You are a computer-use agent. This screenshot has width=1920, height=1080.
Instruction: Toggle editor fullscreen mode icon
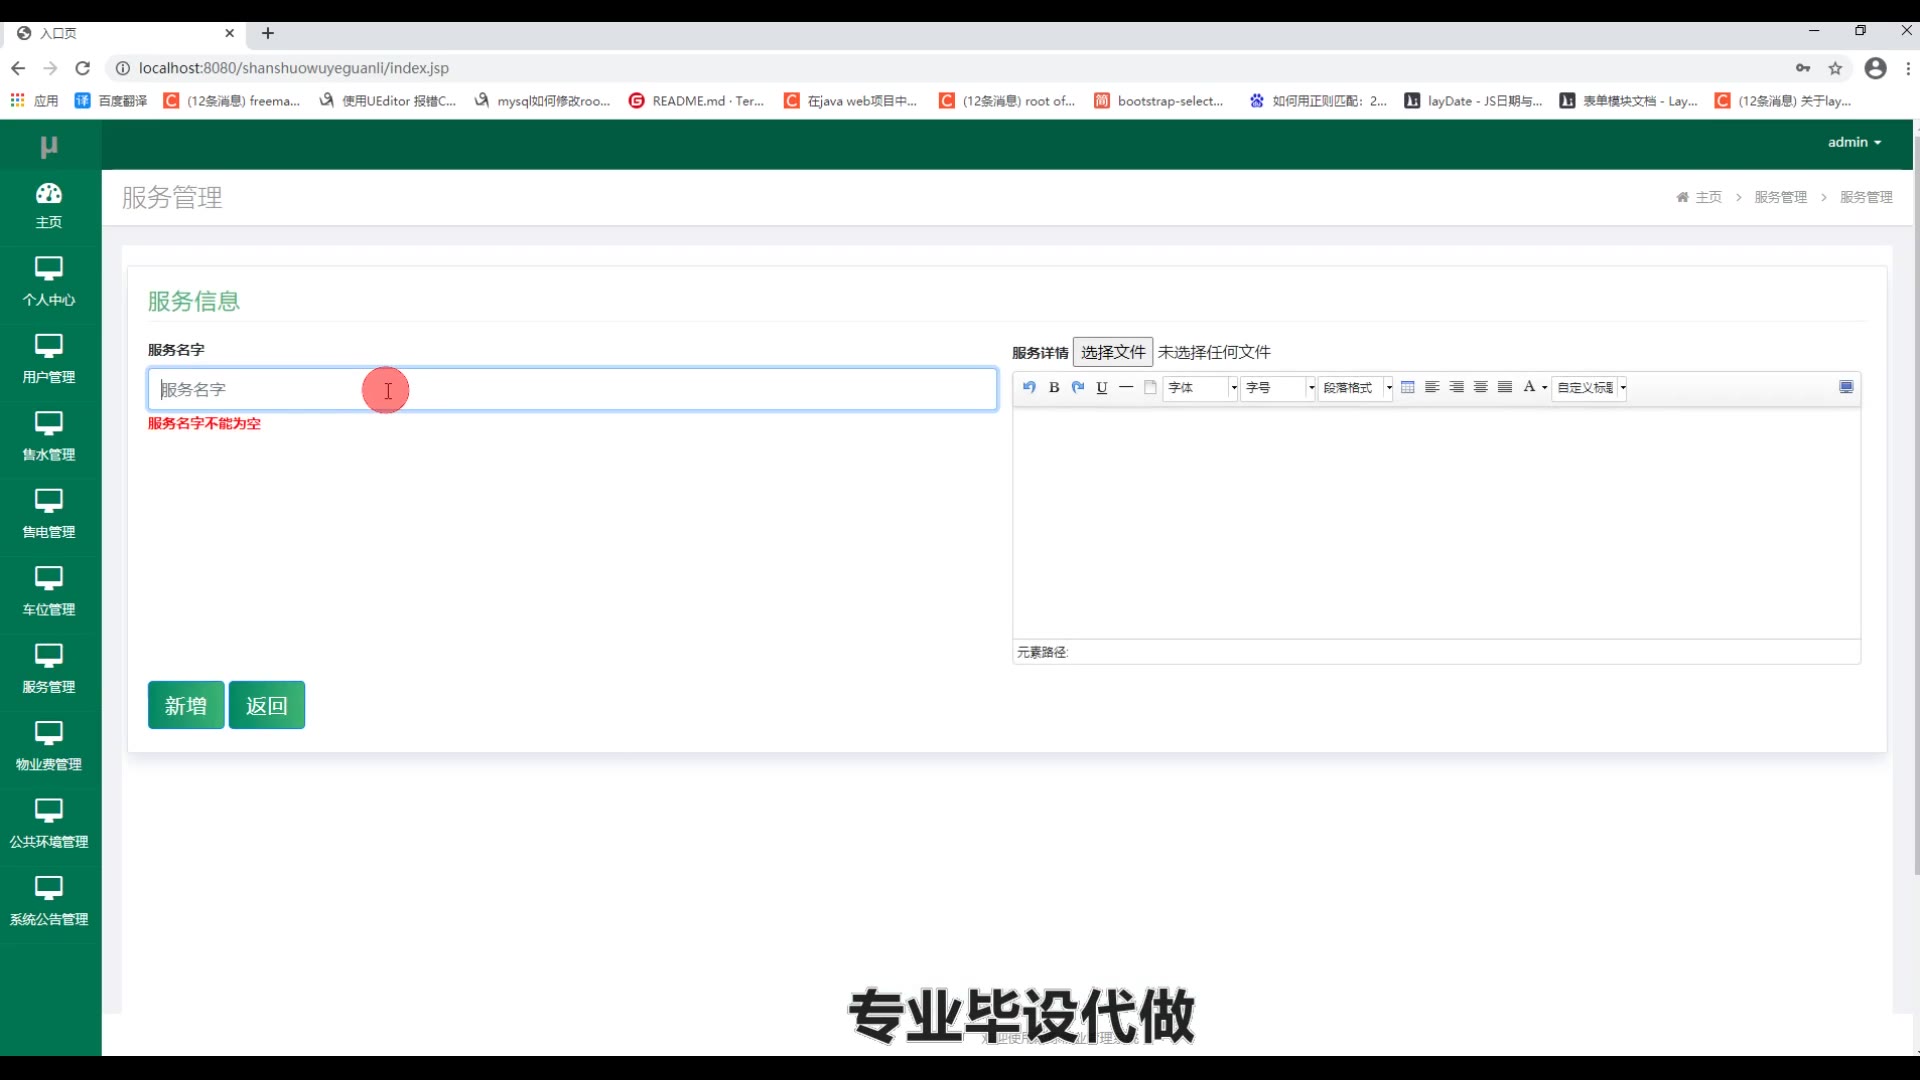coord(1846,387)
